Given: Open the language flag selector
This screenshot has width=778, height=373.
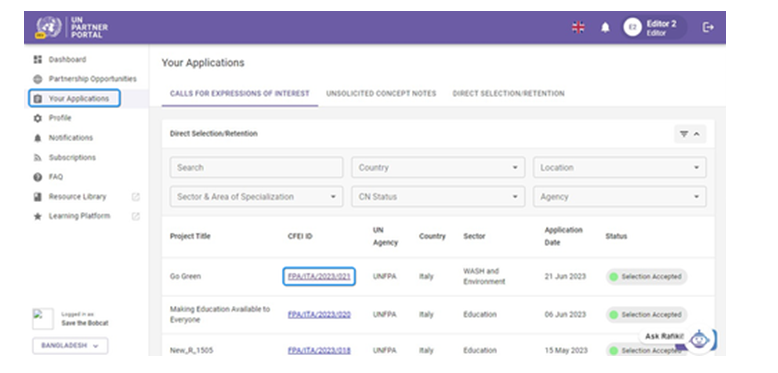Looking at the screenshot, I should [578, 28].
